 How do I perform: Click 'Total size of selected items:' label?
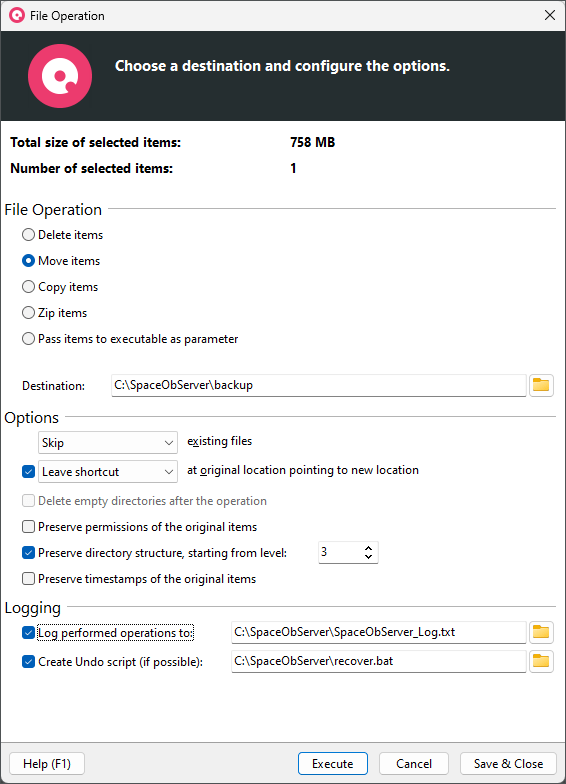(x=96, y=142)
